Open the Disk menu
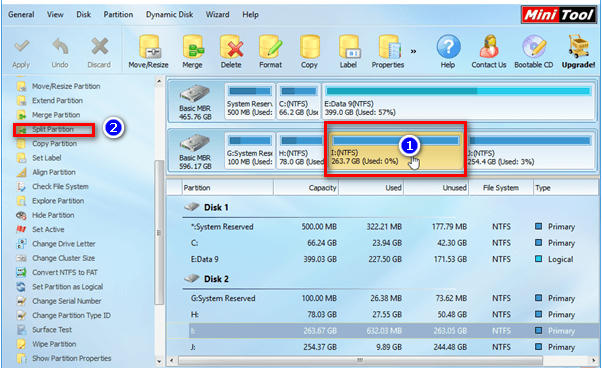Viewport: 602px width, 368px height. coord(83,15)
